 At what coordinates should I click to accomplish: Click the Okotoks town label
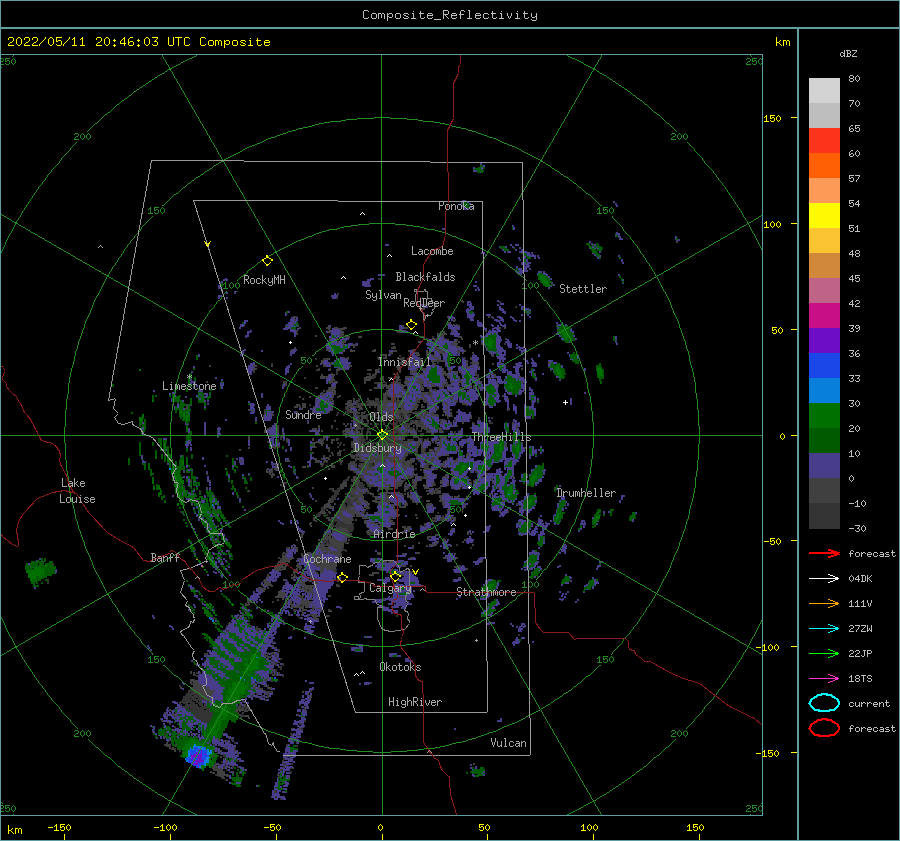pos(400,667)
